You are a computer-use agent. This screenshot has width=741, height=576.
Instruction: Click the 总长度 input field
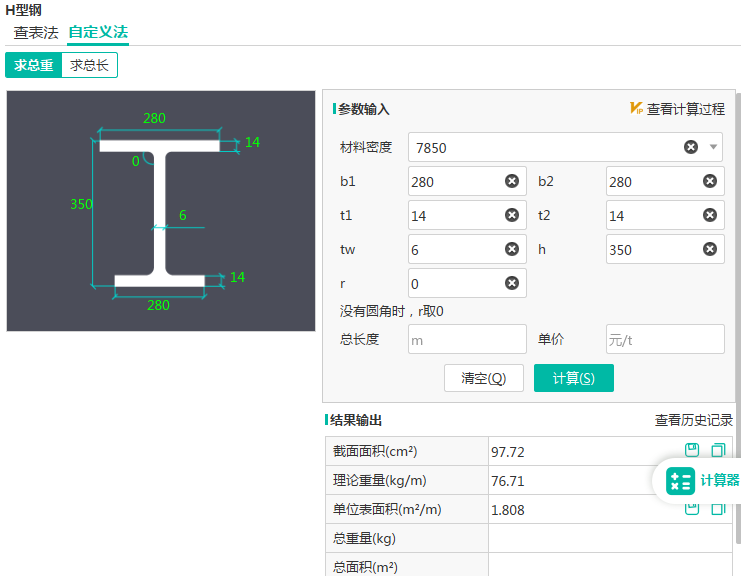click(x=467, y=339)
